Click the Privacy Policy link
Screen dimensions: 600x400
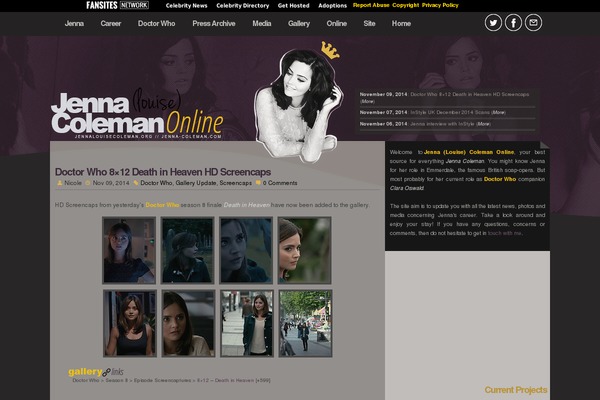pos(440,5)
